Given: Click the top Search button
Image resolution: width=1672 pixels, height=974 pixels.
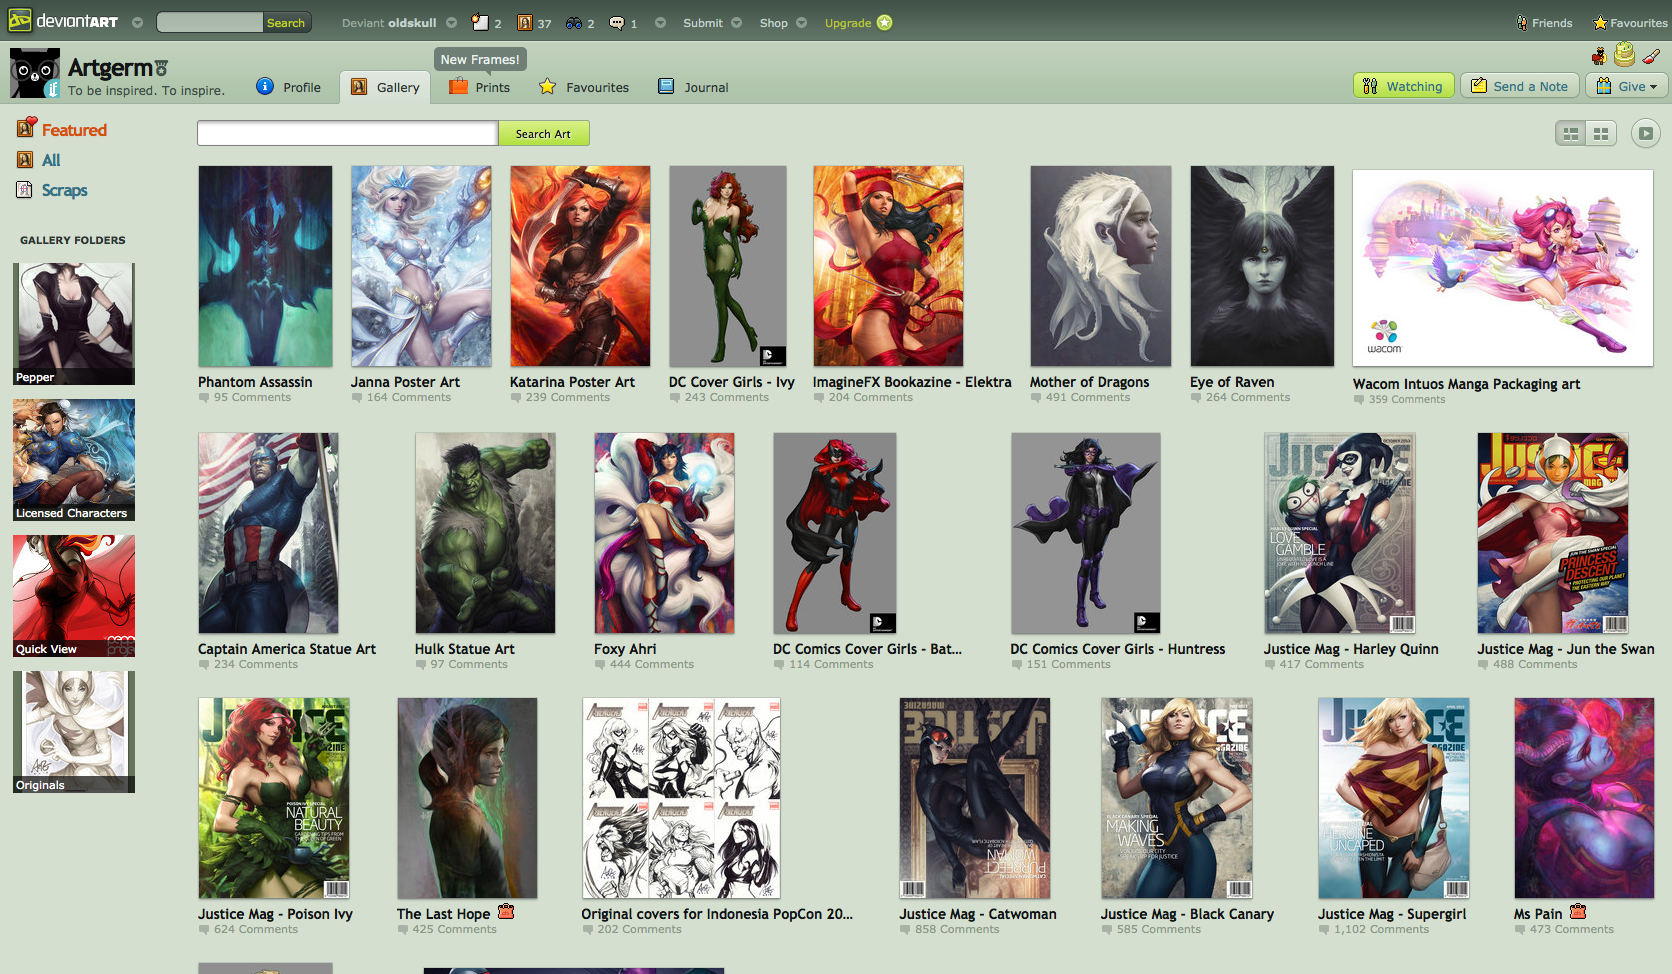Looking at the screenshot, I should 286,22.
